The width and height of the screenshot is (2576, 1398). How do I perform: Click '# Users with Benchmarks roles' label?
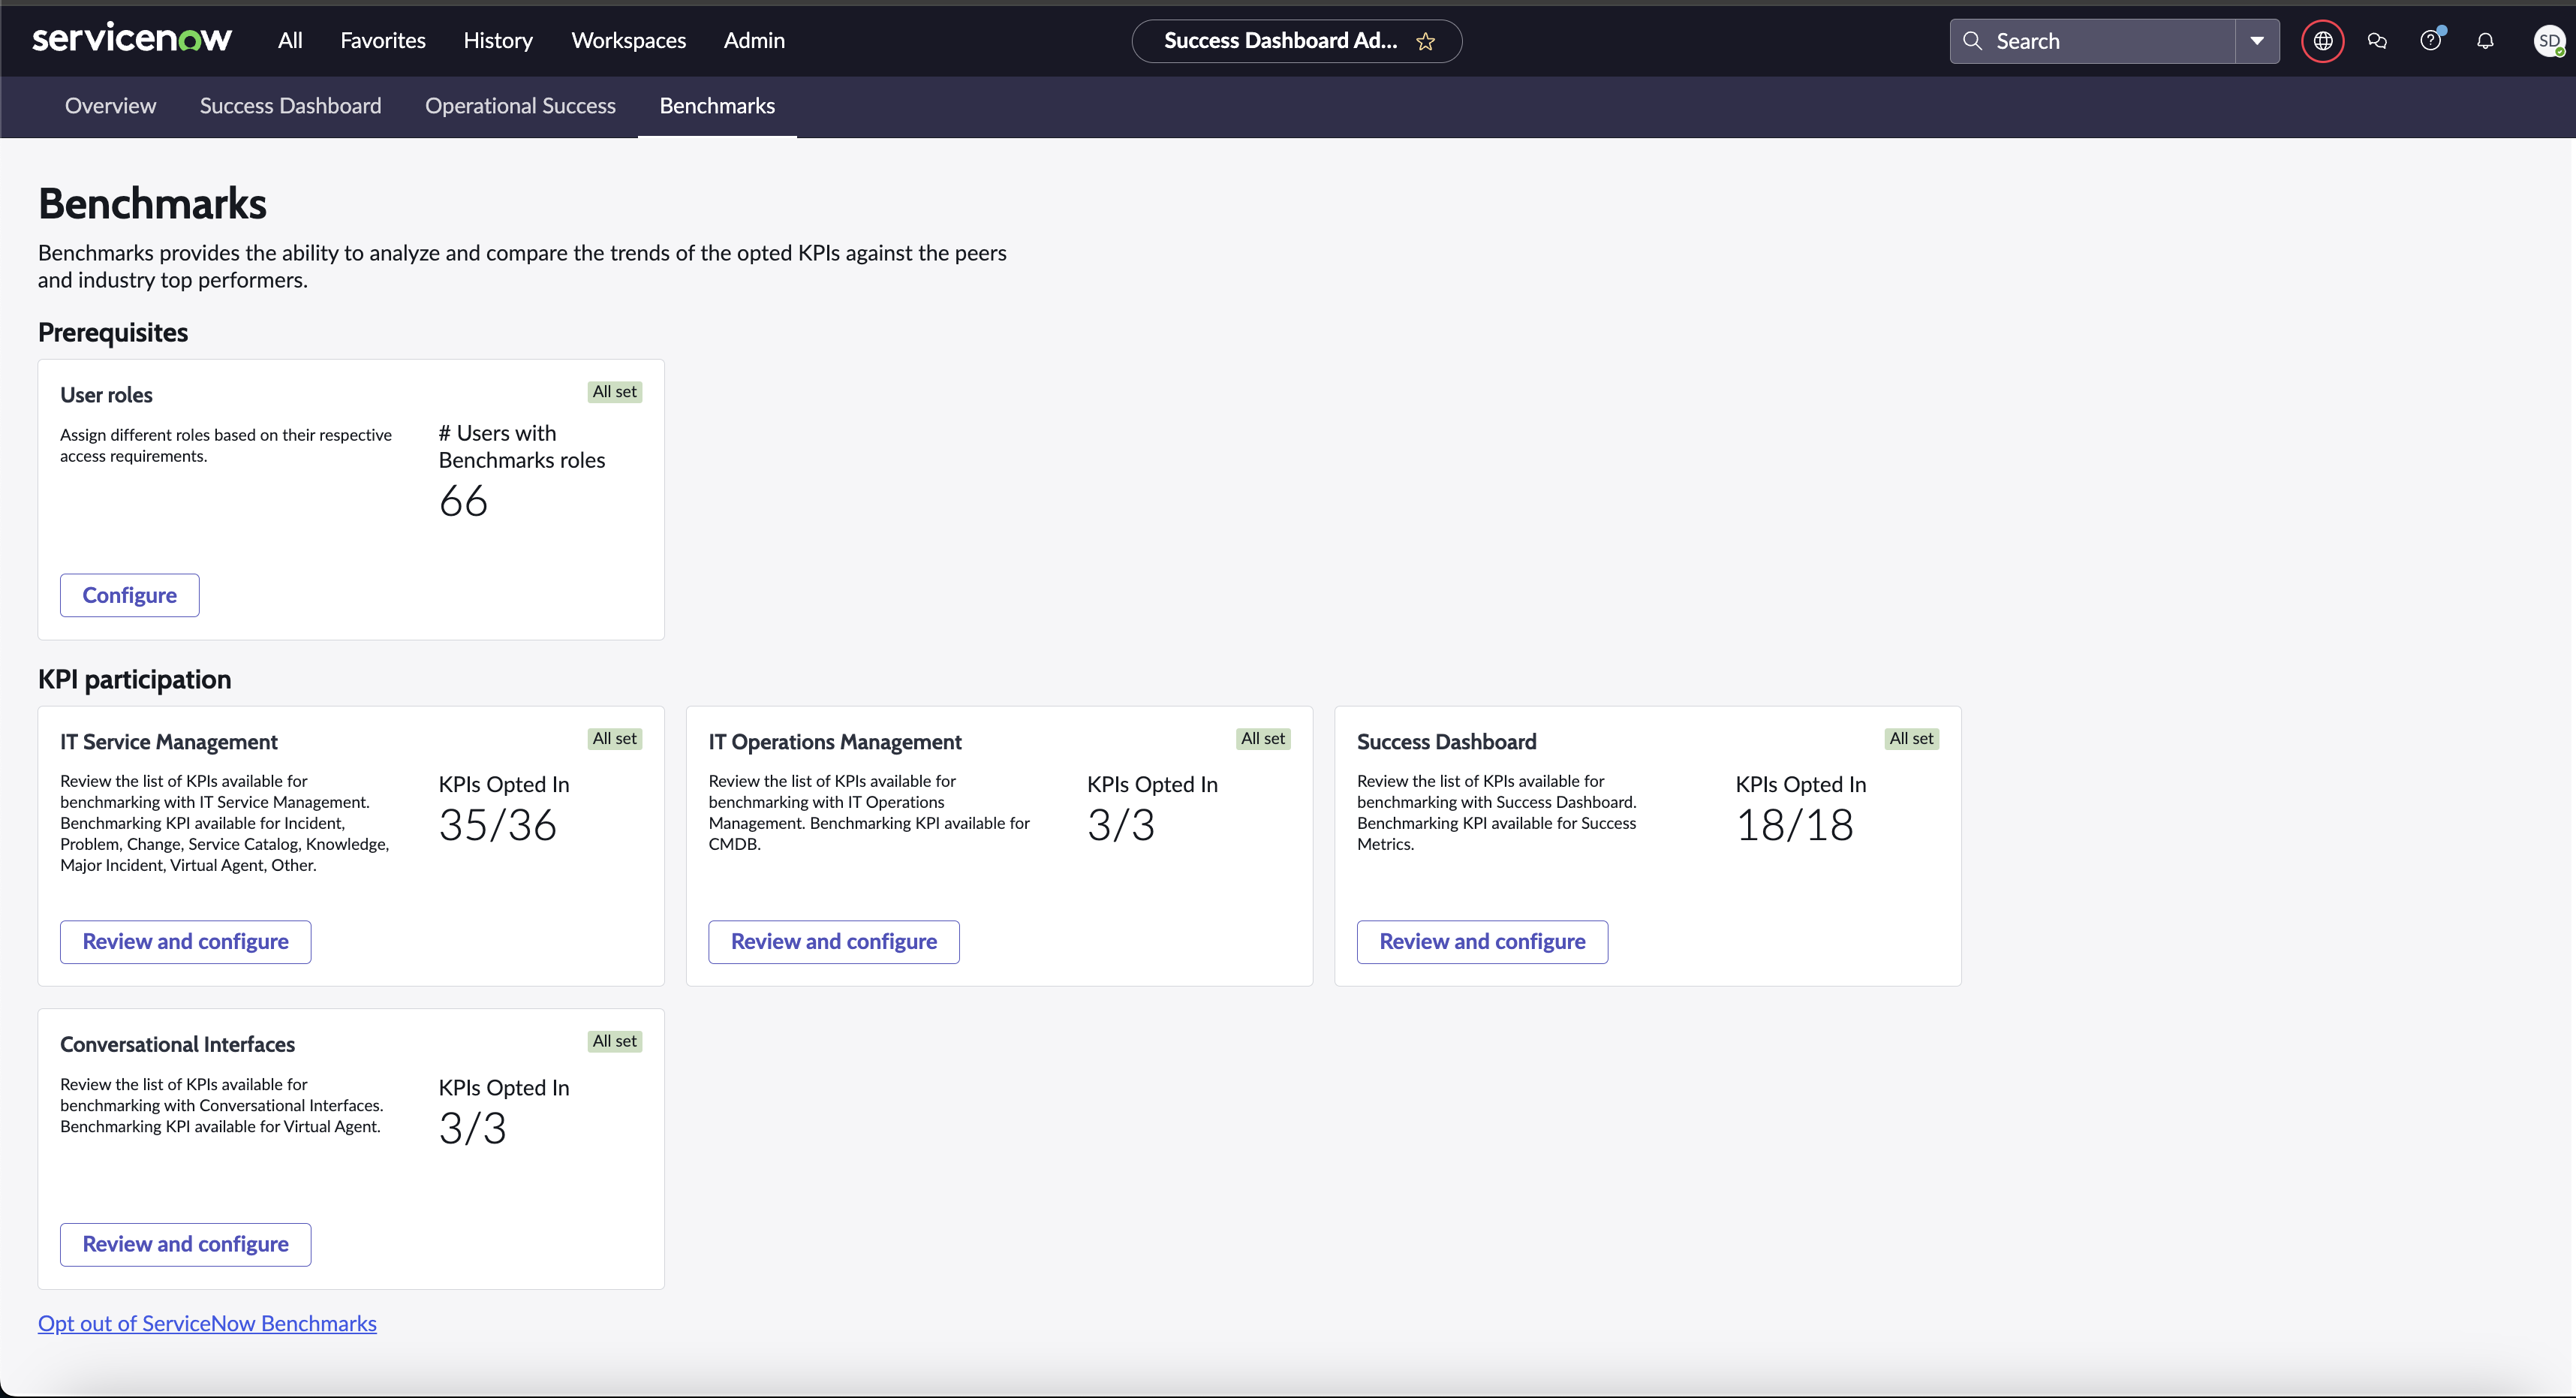click(x=522, y=447)
